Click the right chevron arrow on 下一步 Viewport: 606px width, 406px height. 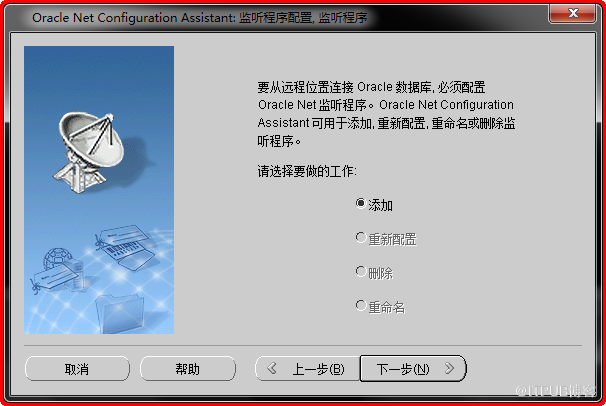[449, 368]
